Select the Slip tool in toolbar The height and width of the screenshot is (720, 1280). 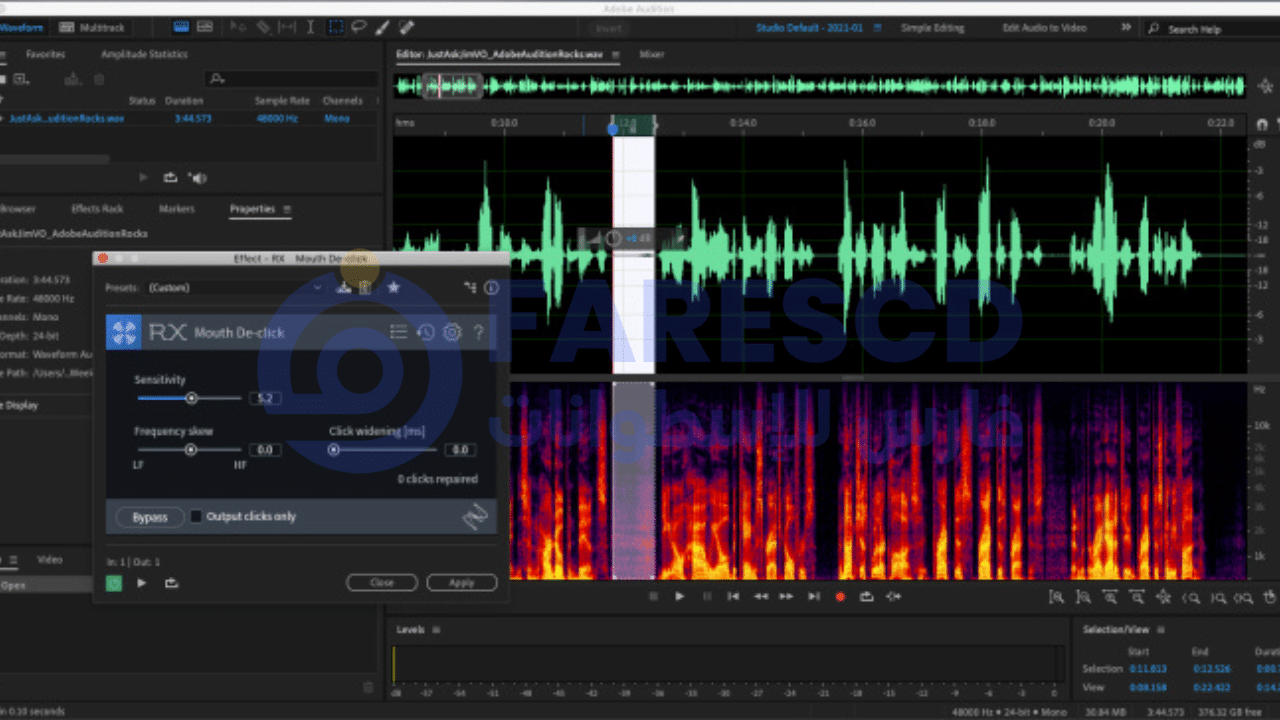(x=287, y=27)
